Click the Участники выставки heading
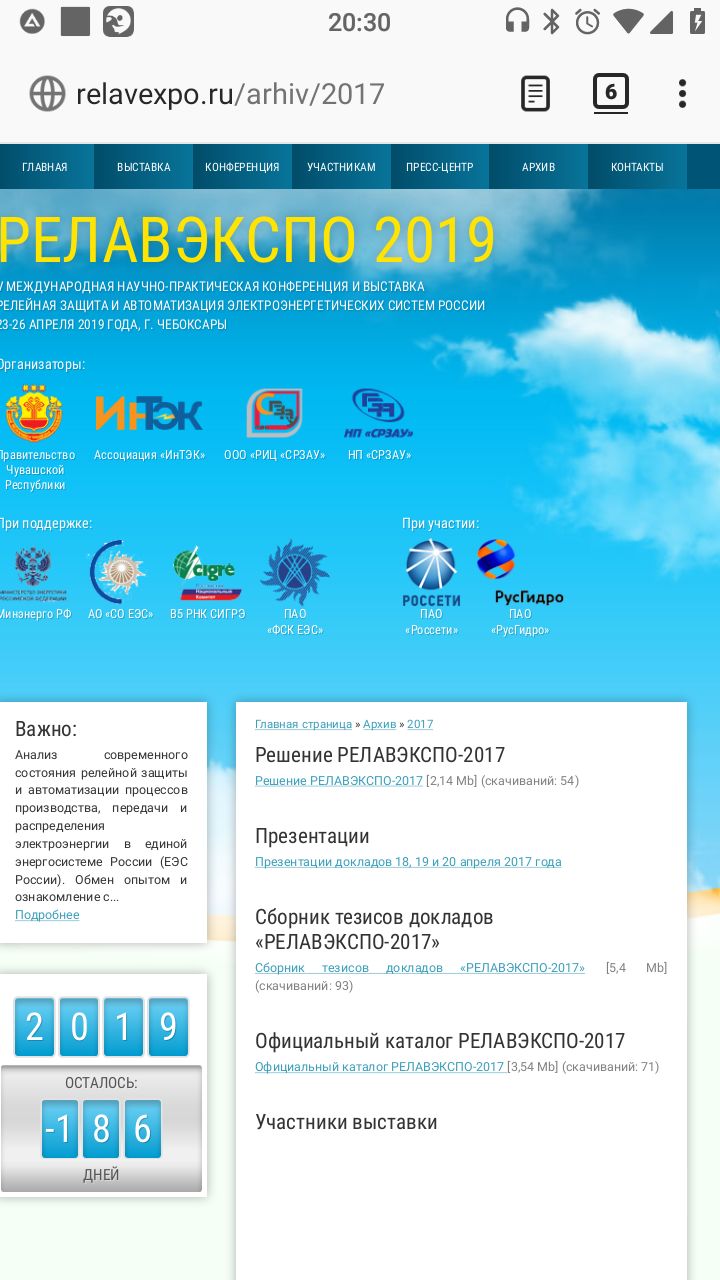The width and height of the screenshot is (720, 1280). click(x=346, y=1122)
